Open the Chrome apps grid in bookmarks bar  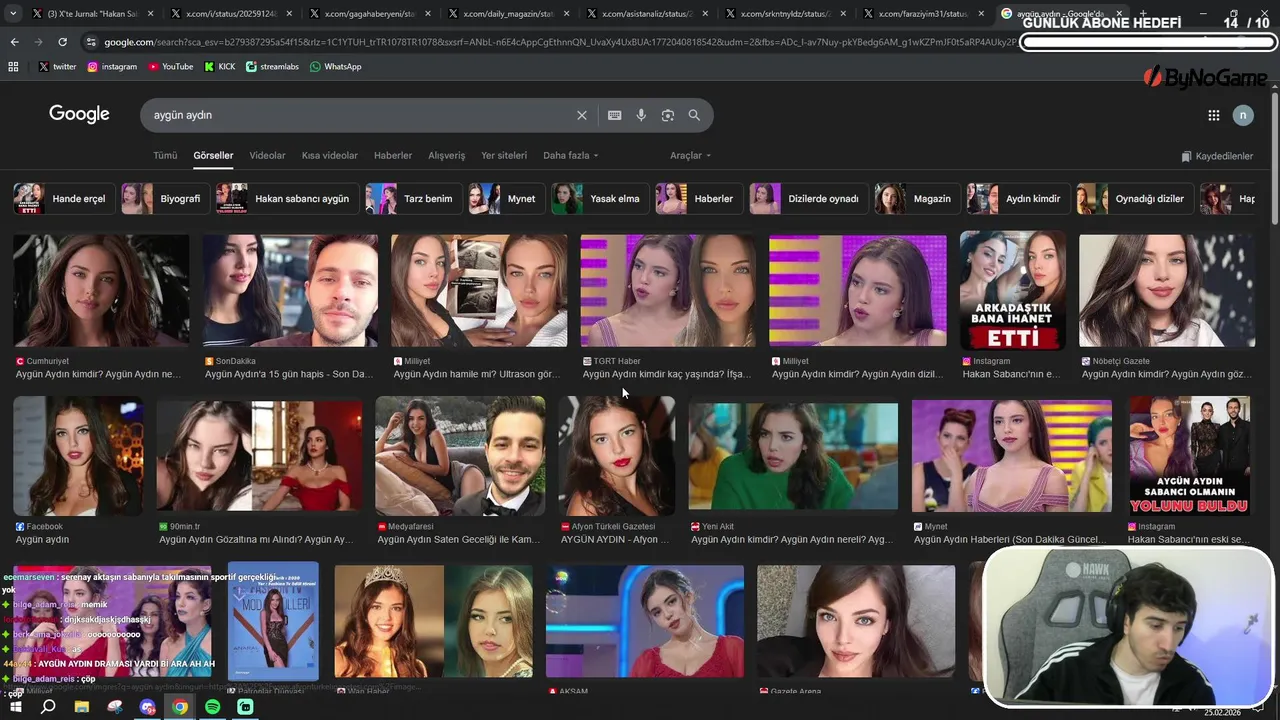coord(13,66)
